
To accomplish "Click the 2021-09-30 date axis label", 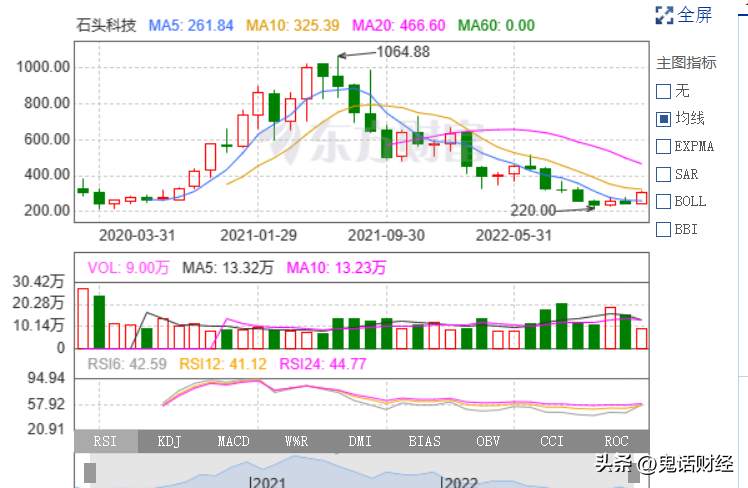I will point(386,236).
